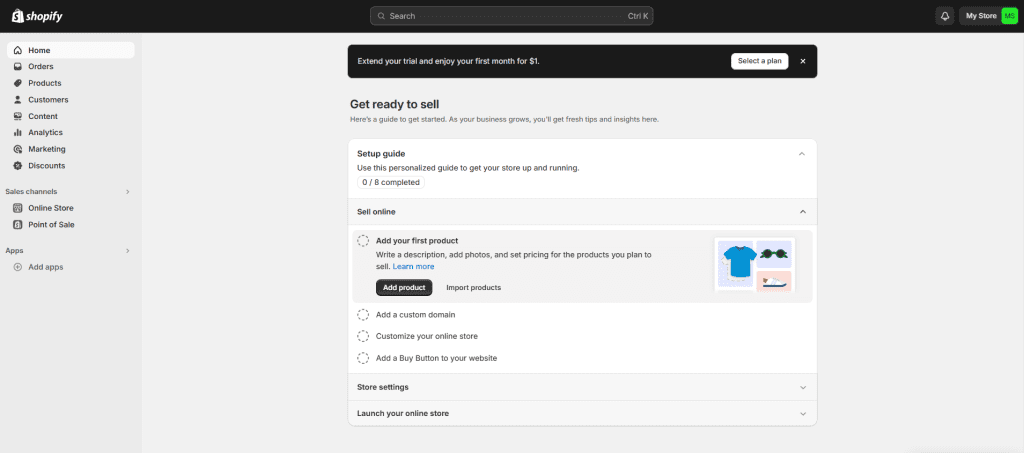Click the Online Store storefront icon
Image resolution: width=1024 pixels, height=453 pixels.
tap(18, 208)
